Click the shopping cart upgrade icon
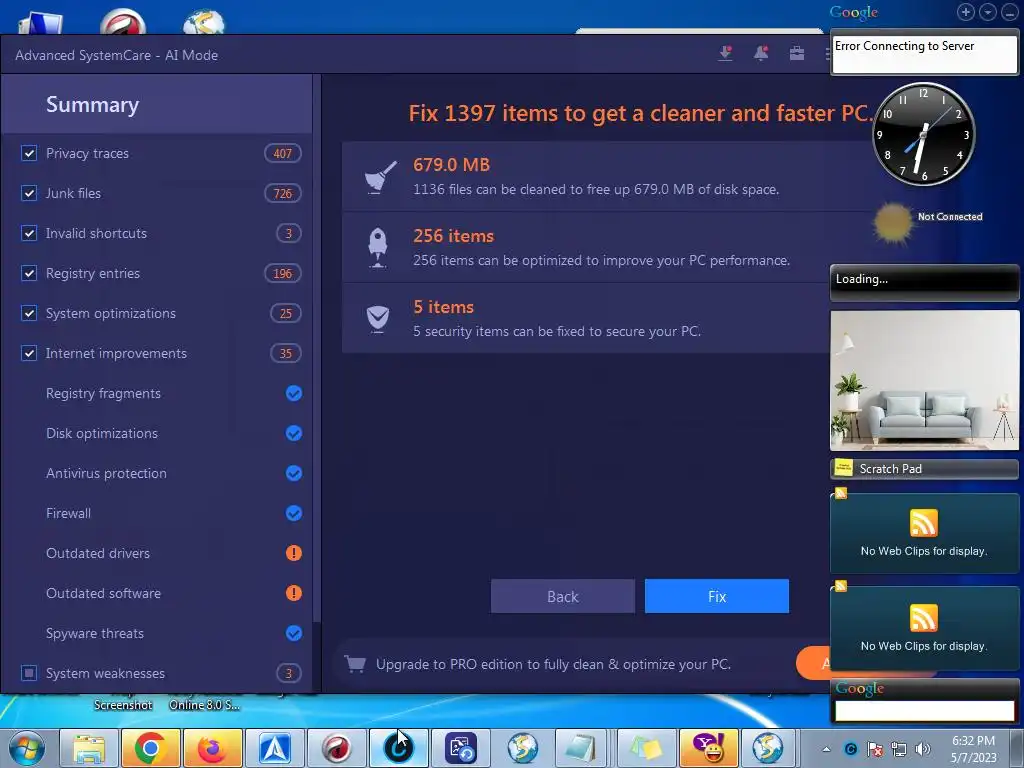The width and height of the screenshot is (1024, 768). coord(355,664)
